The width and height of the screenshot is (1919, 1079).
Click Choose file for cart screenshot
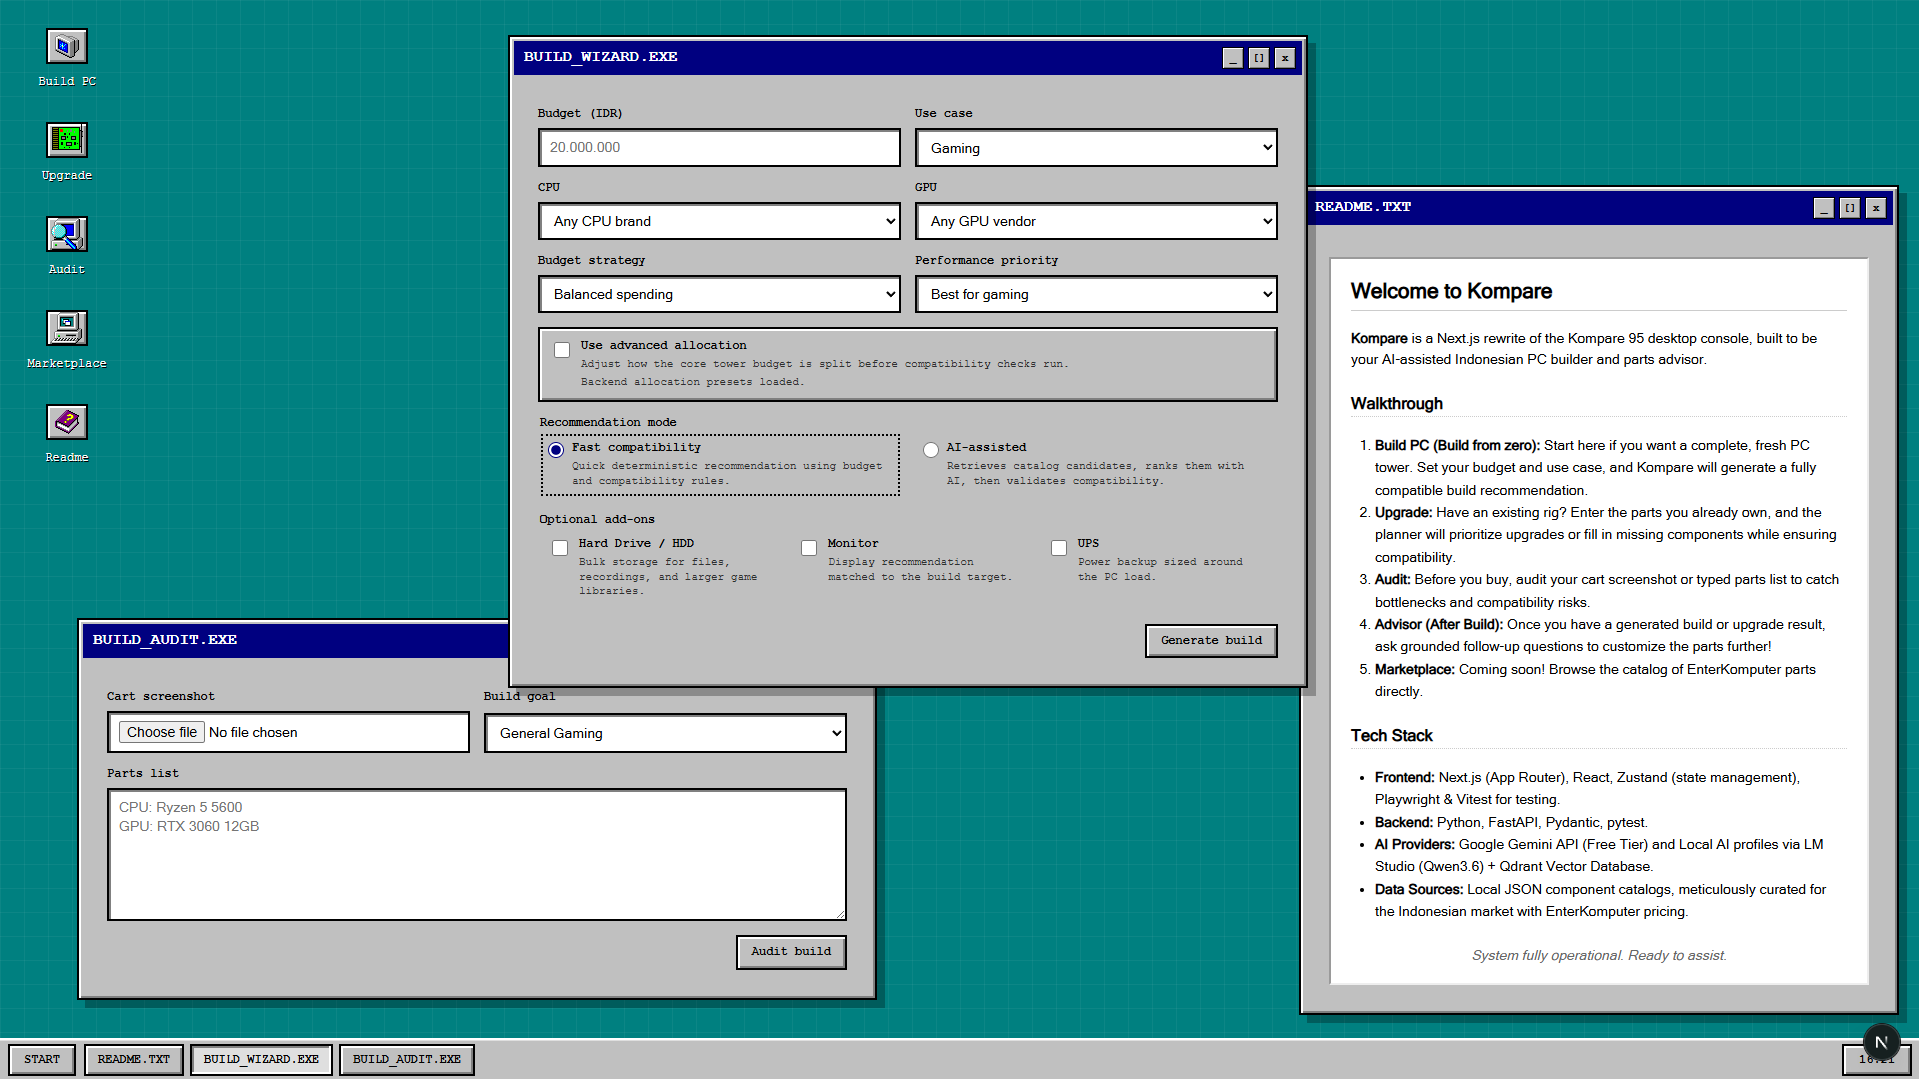[x=162, y=732]
